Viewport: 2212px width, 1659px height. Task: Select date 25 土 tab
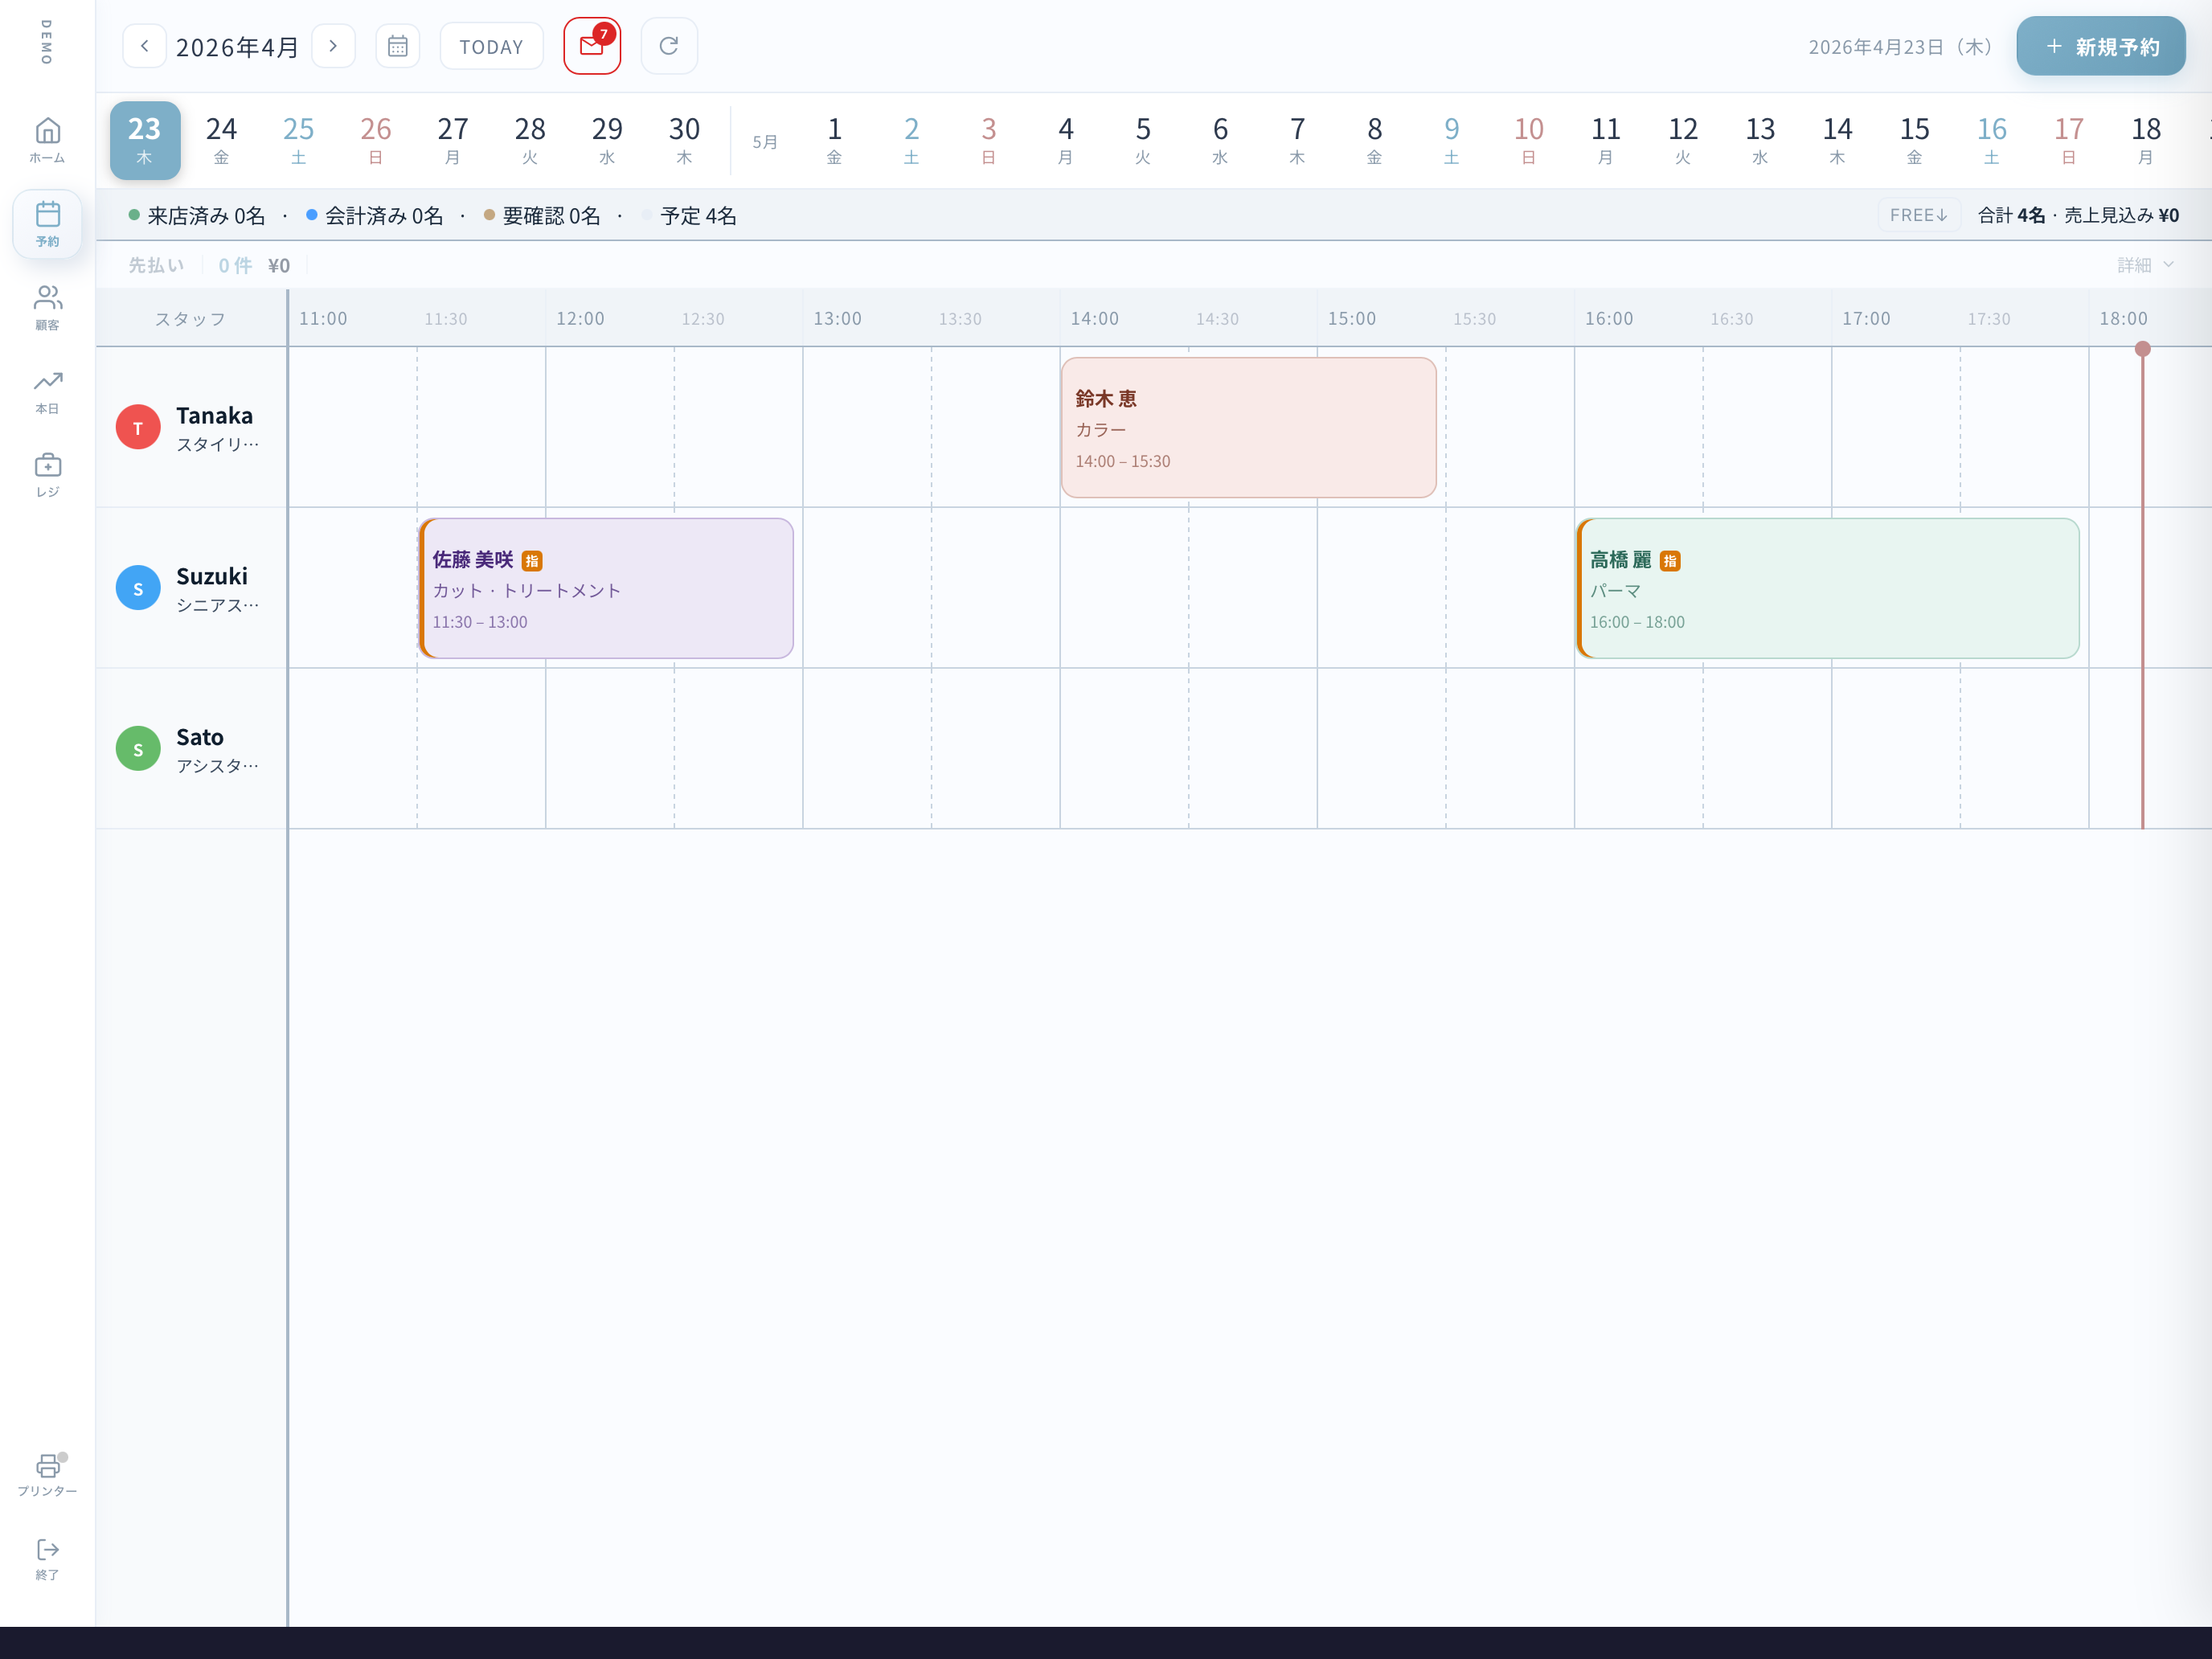coord(298,140)
